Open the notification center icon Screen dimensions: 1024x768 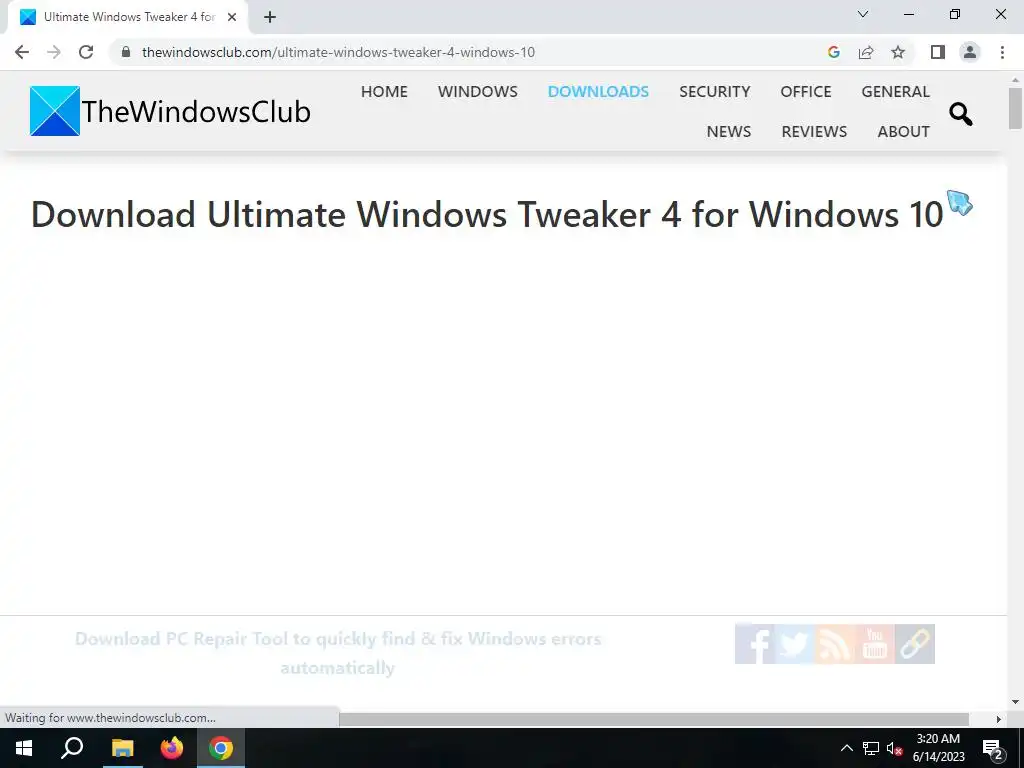(993, 748)
